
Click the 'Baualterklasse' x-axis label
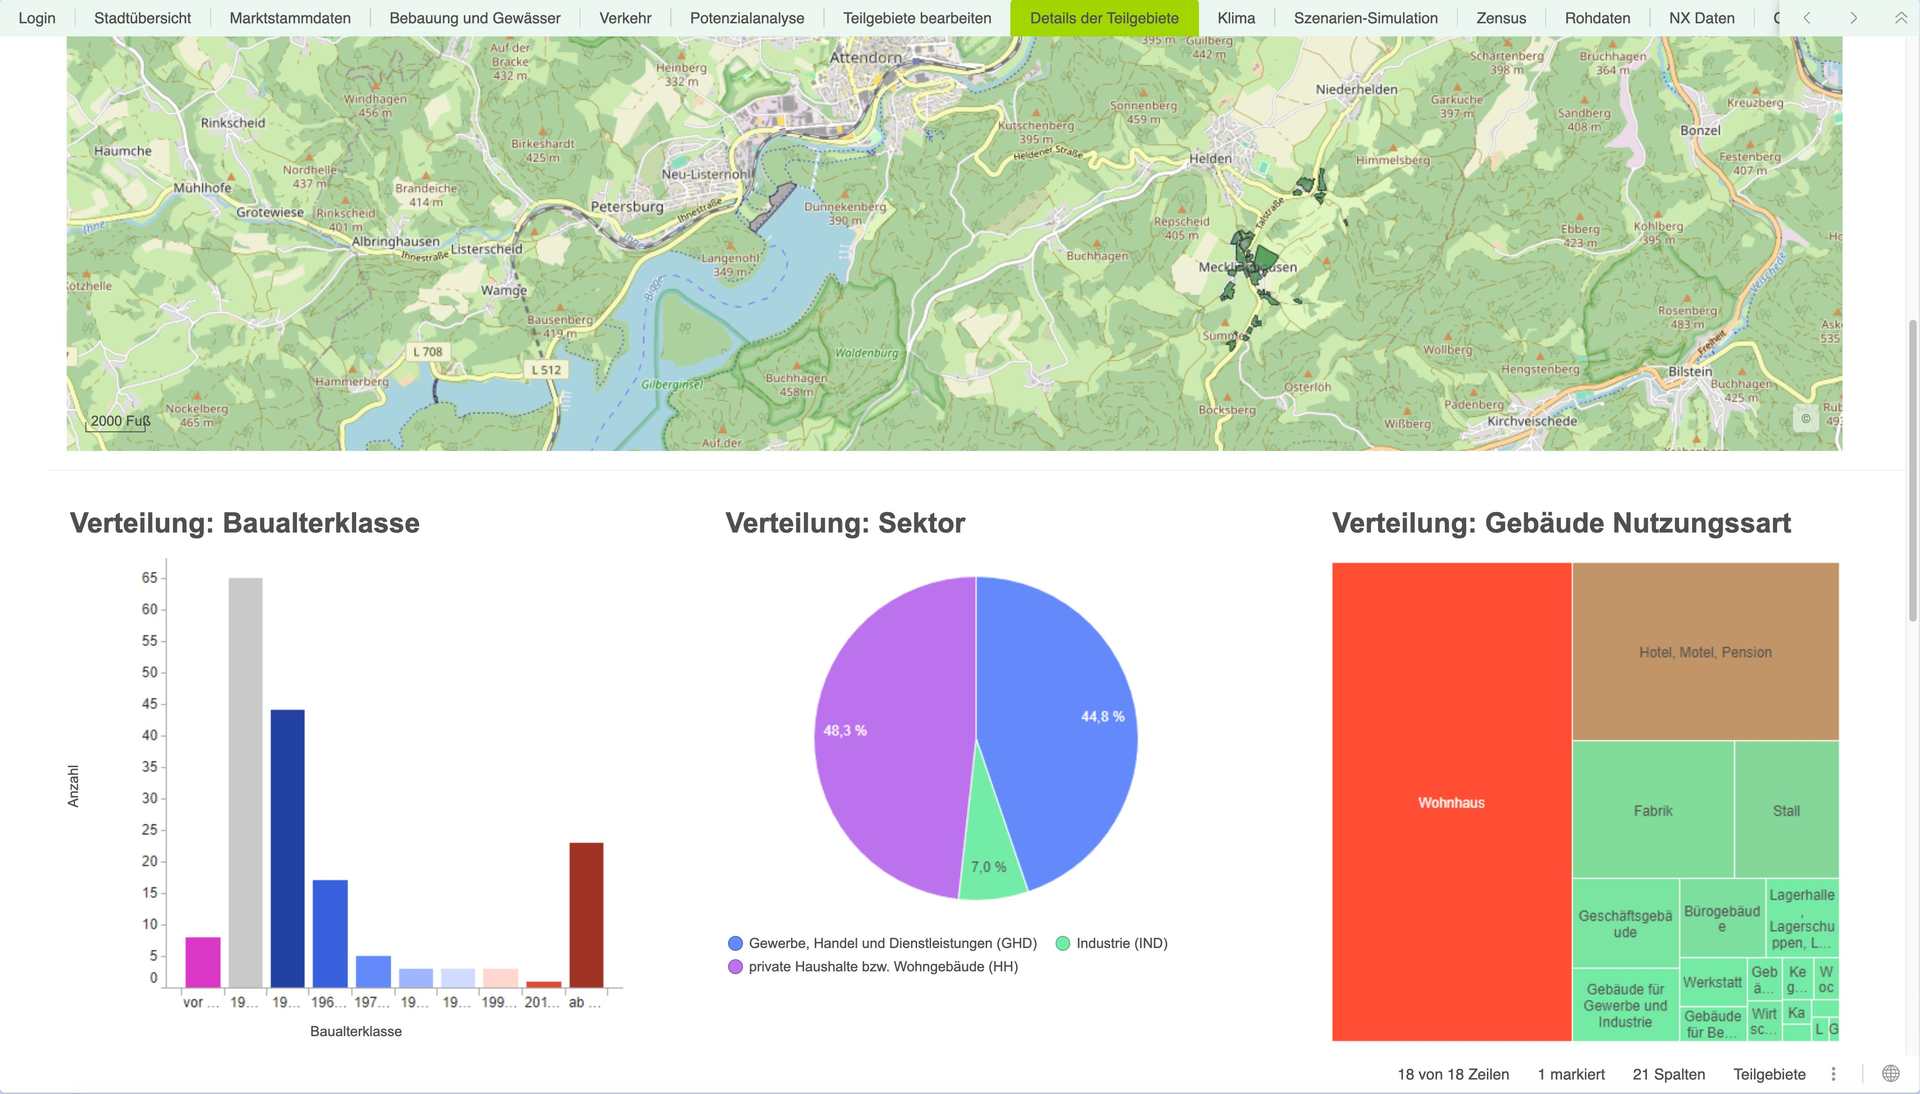[x=356, y=1031]
